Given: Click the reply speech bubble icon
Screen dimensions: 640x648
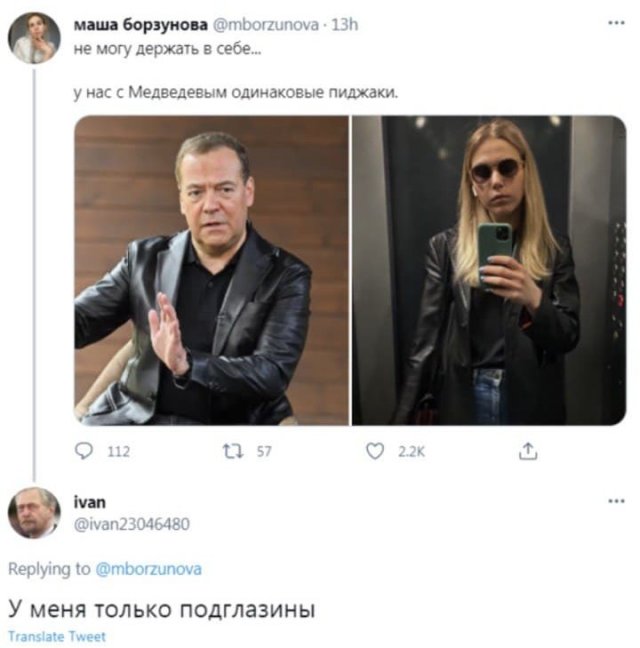Looking at the screenshot, I should [x=84, y=452].
